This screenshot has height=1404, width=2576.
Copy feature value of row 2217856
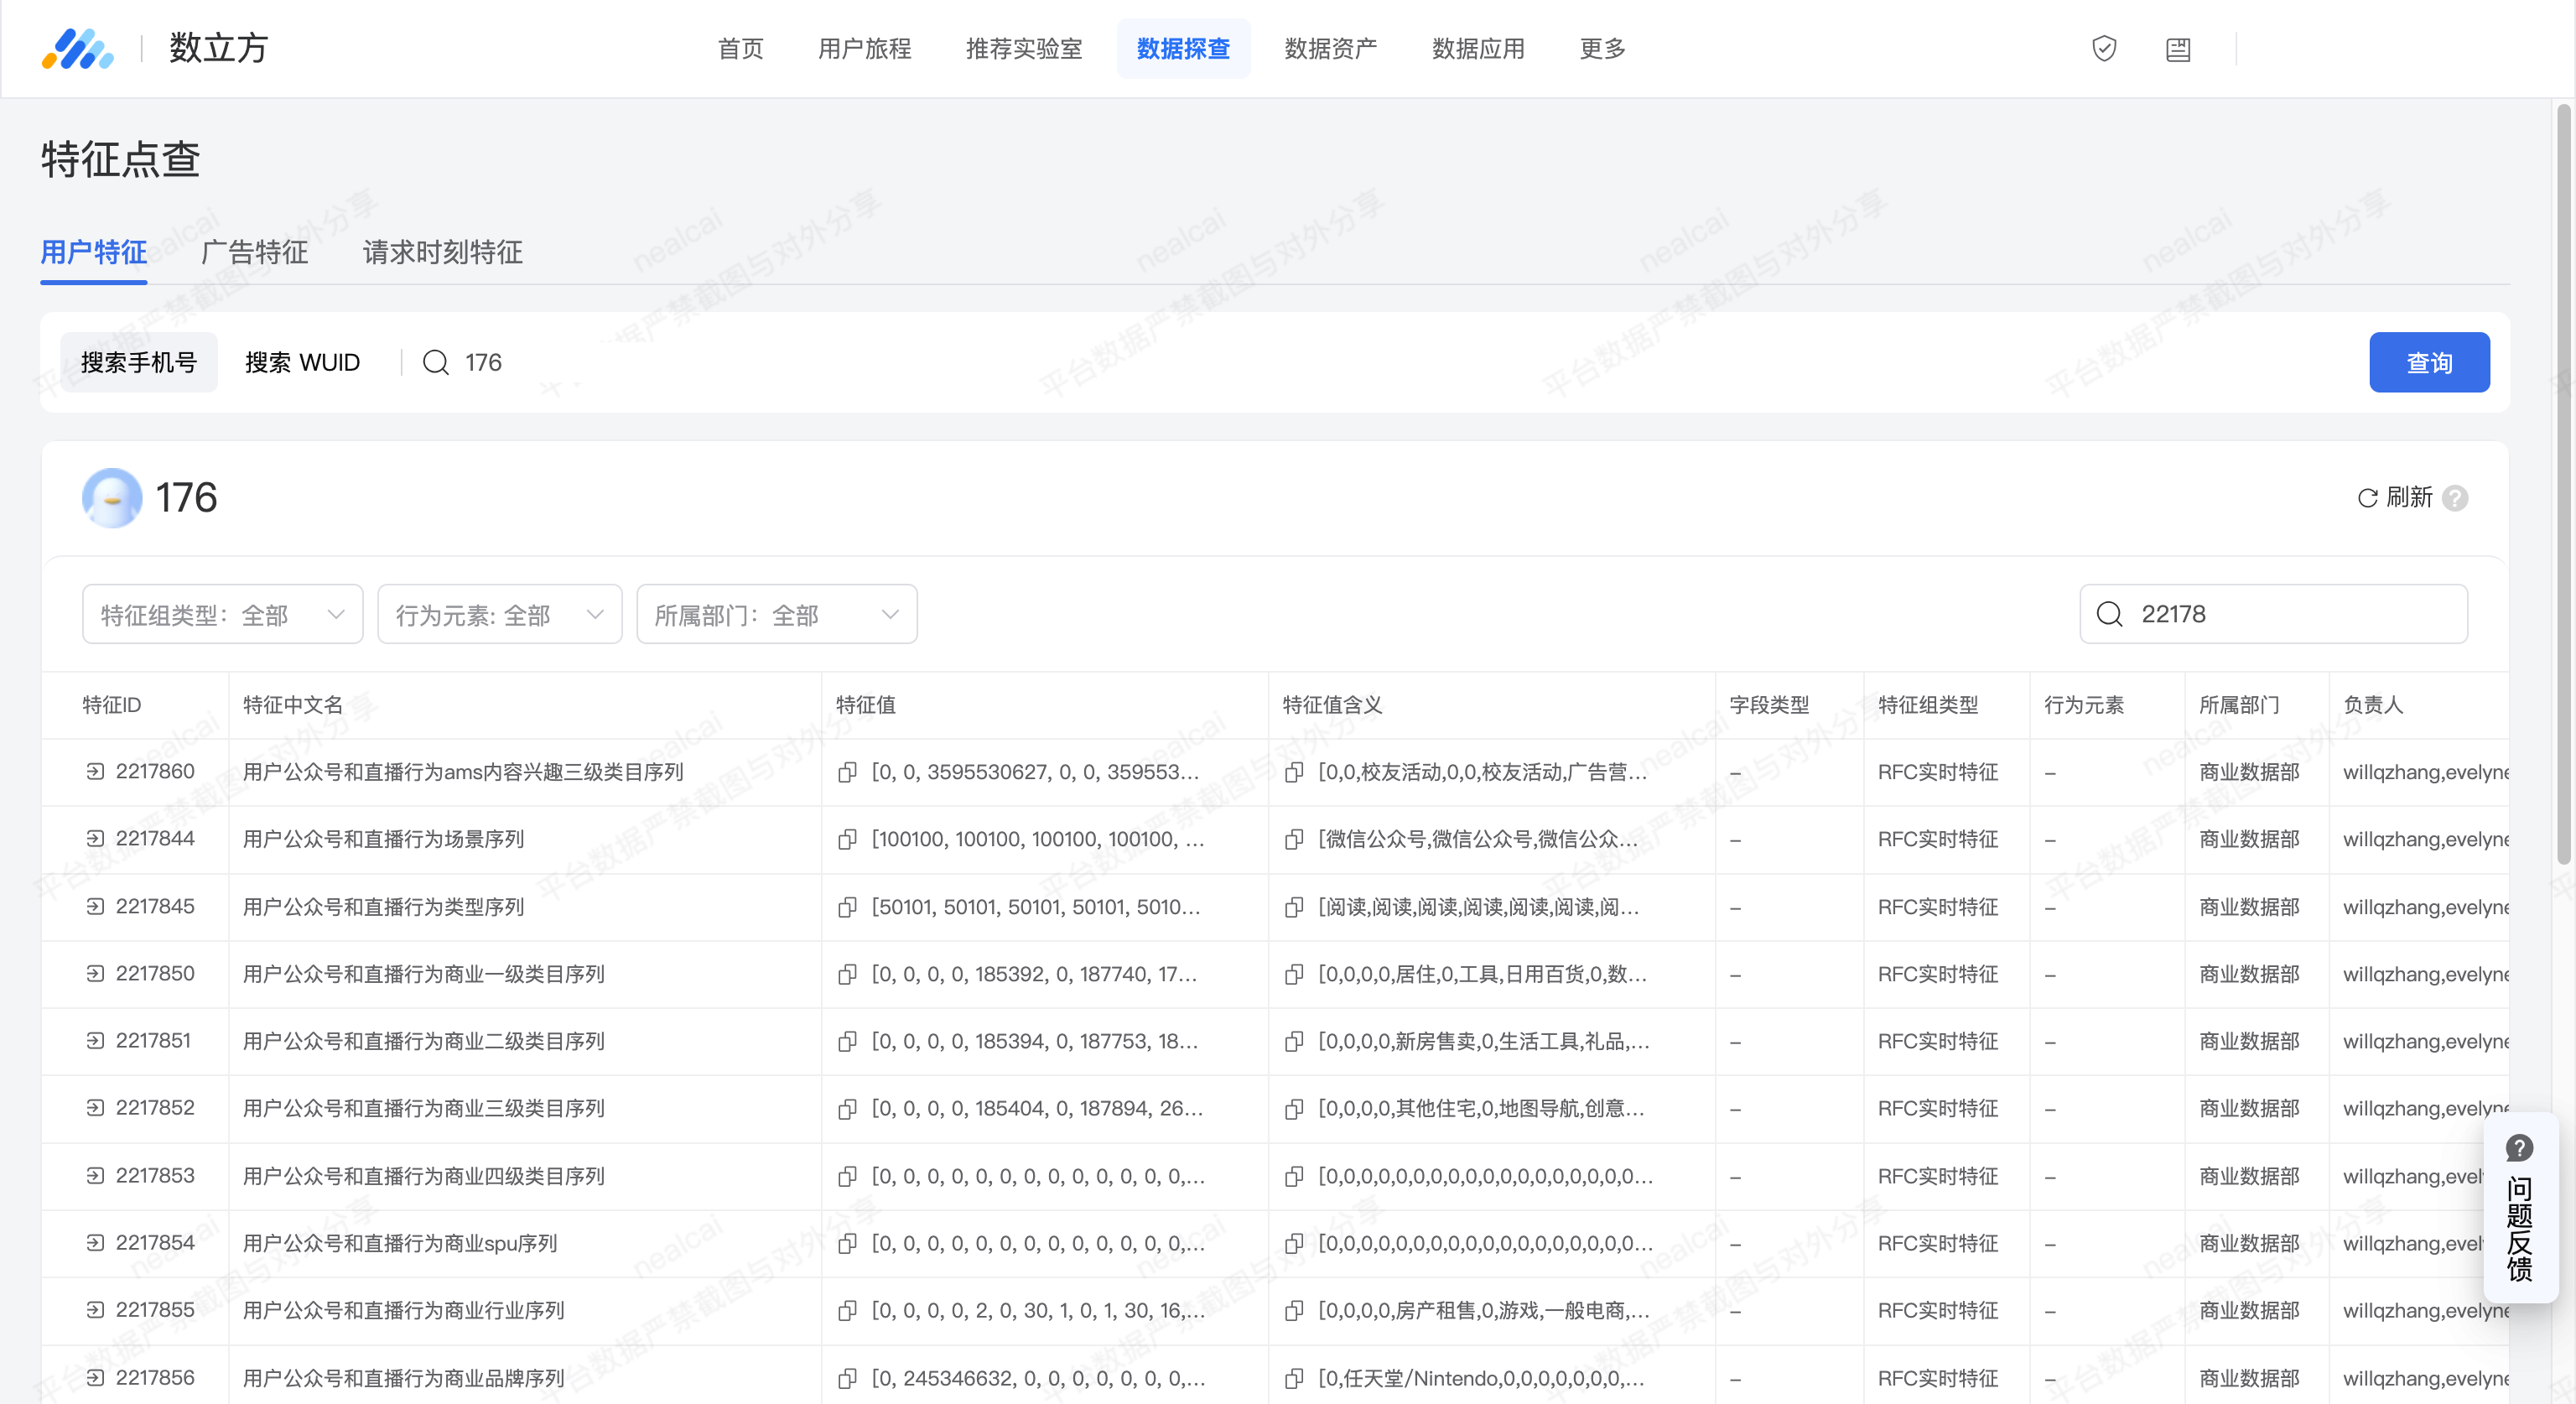[847, 1378]
